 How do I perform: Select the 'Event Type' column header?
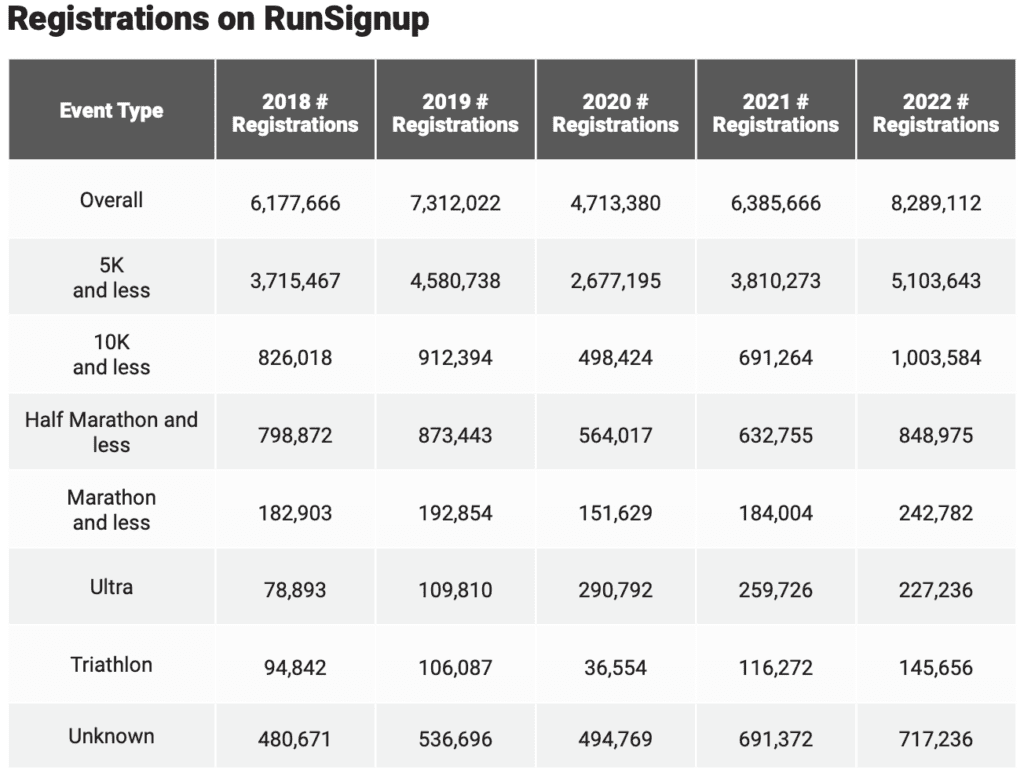tap(112, 110)
